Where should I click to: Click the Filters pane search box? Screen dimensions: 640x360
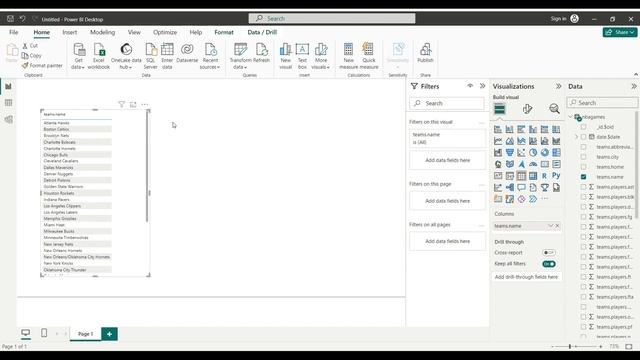pyautogui.click(x=447, y=103)
